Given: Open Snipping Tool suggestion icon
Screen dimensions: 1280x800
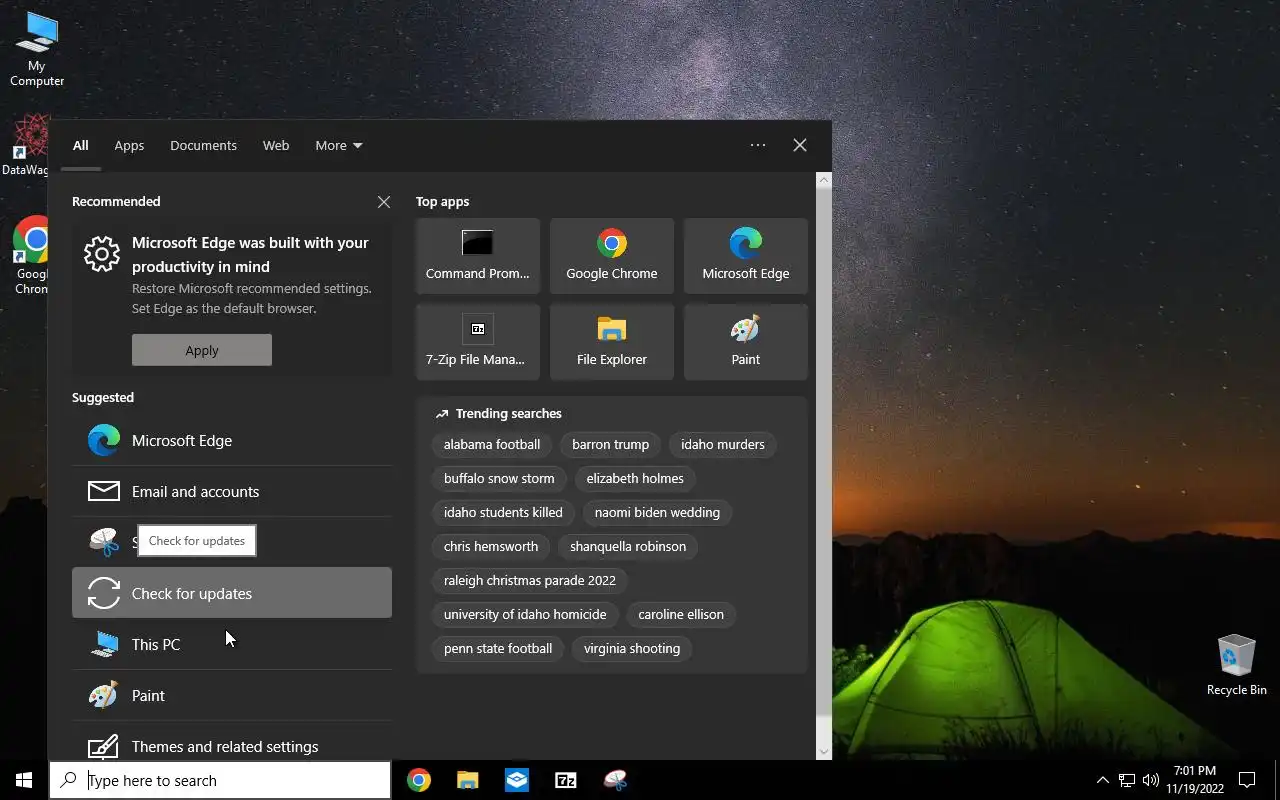Looking at the screenshot, I should pyautogui.click(x=104, y=542).
